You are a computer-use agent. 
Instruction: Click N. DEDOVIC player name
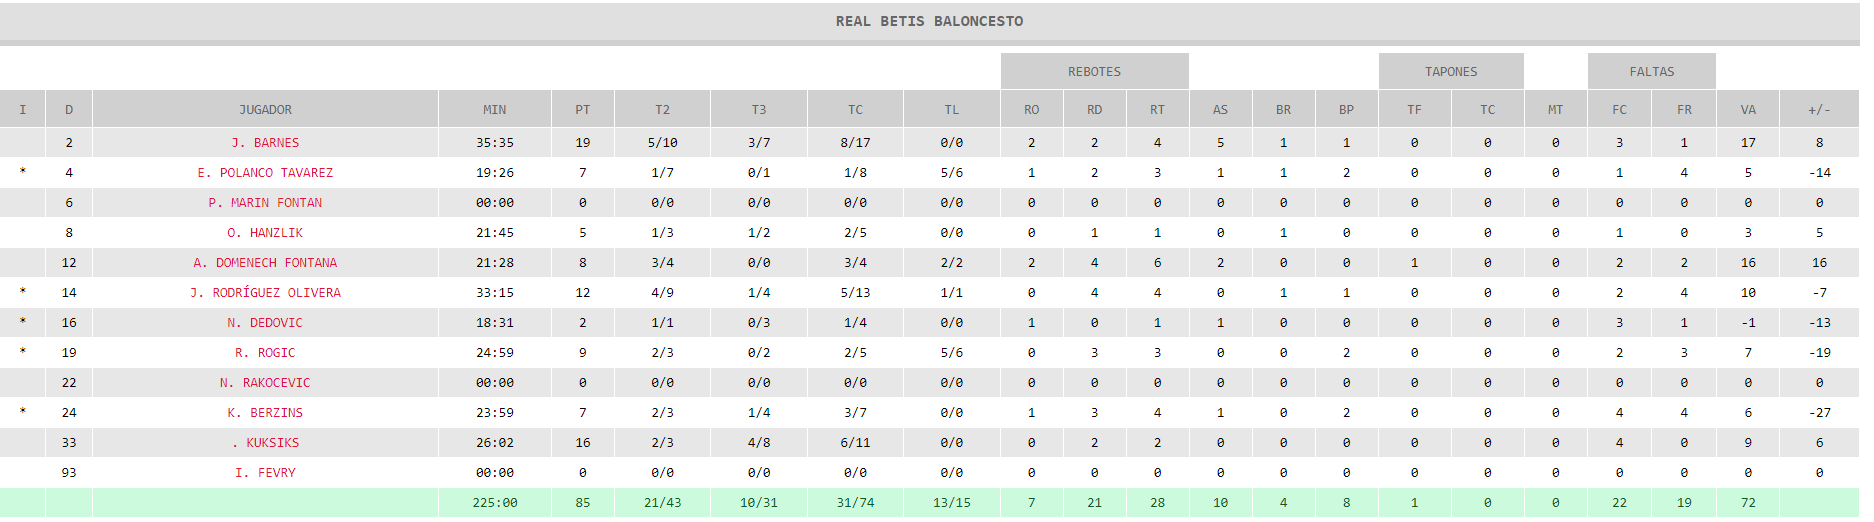coord(265,323)
